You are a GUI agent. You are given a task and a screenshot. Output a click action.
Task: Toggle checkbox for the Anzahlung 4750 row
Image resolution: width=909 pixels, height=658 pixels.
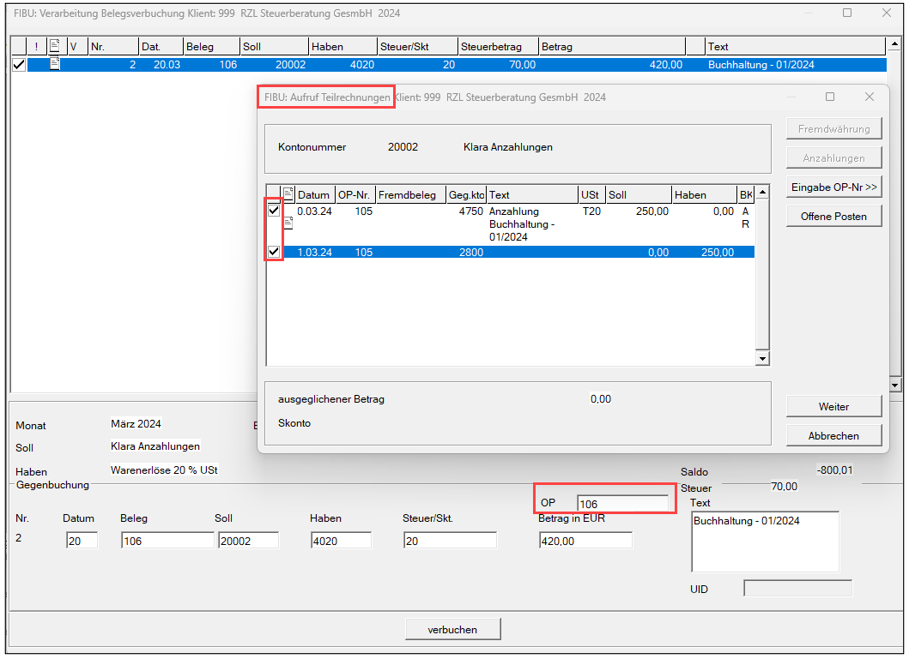(x=274, y=211)
